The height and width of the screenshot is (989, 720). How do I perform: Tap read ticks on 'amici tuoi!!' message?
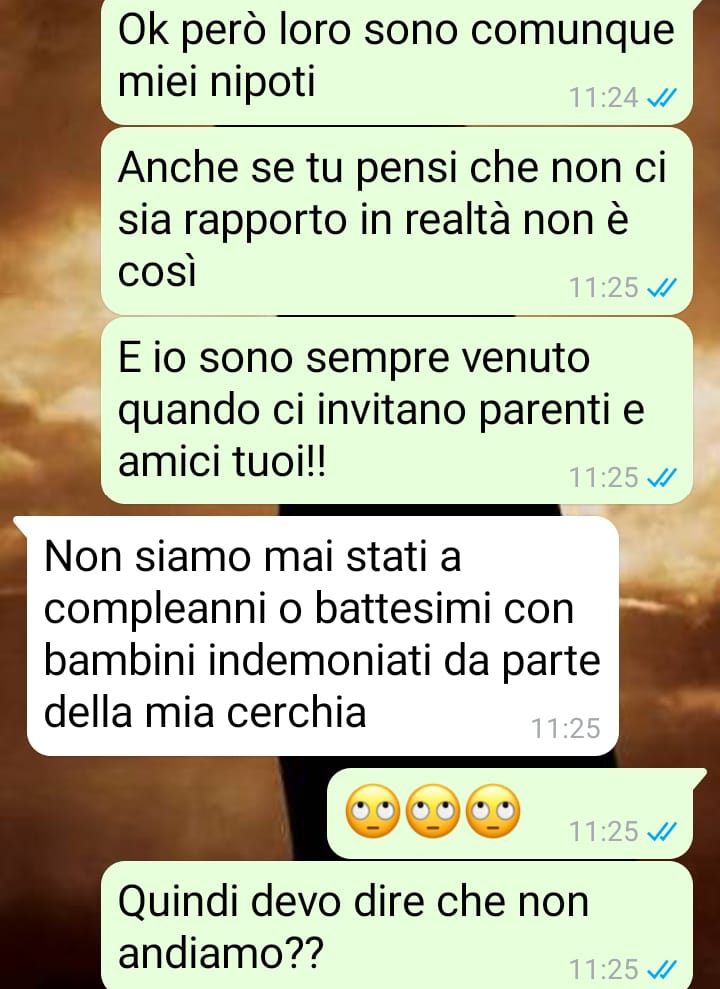click(662, 478)
